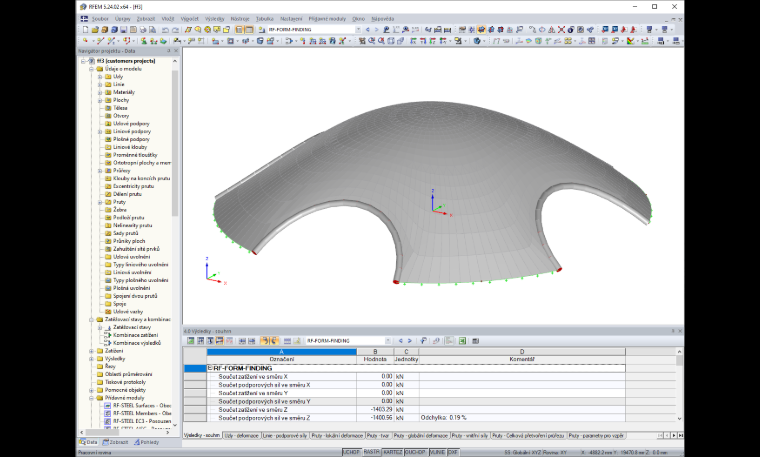Click the next load case blue arrow
The height and width of the screenshot is (457, 760).
coord(377,30)
